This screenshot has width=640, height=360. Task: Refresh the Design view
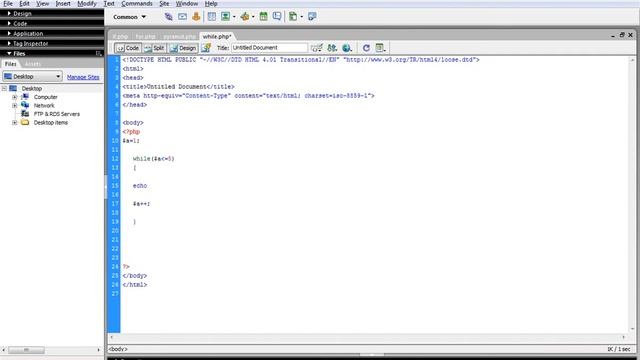366,48
